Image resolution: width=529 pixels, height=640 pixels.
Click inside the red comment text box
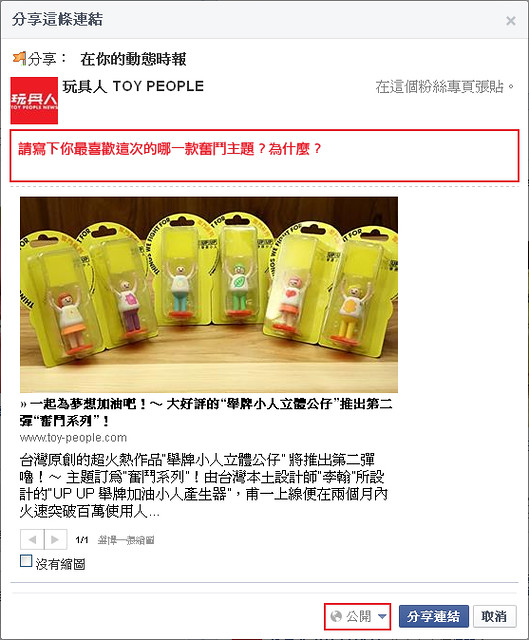click(264, 156)
